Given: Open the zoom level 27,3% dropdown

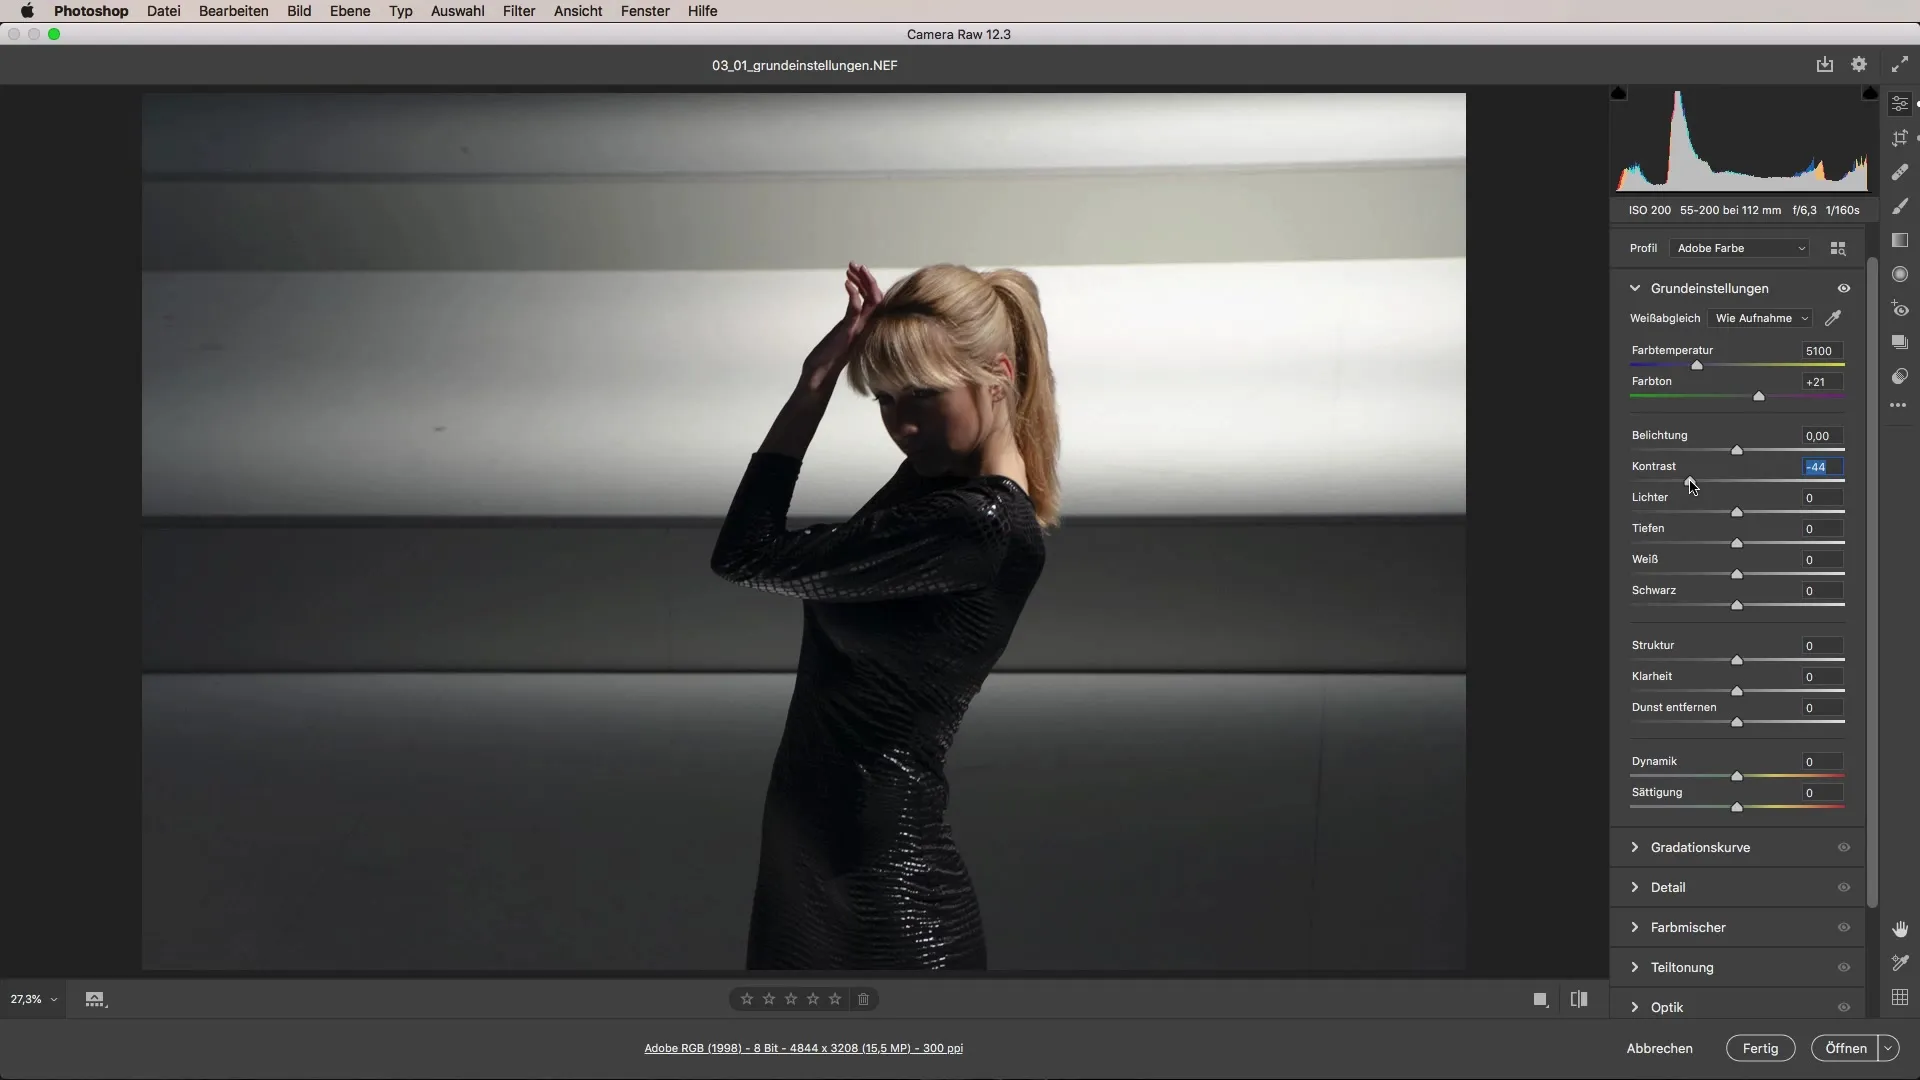Looking at the screenshot, I should (x=33, y=999).
